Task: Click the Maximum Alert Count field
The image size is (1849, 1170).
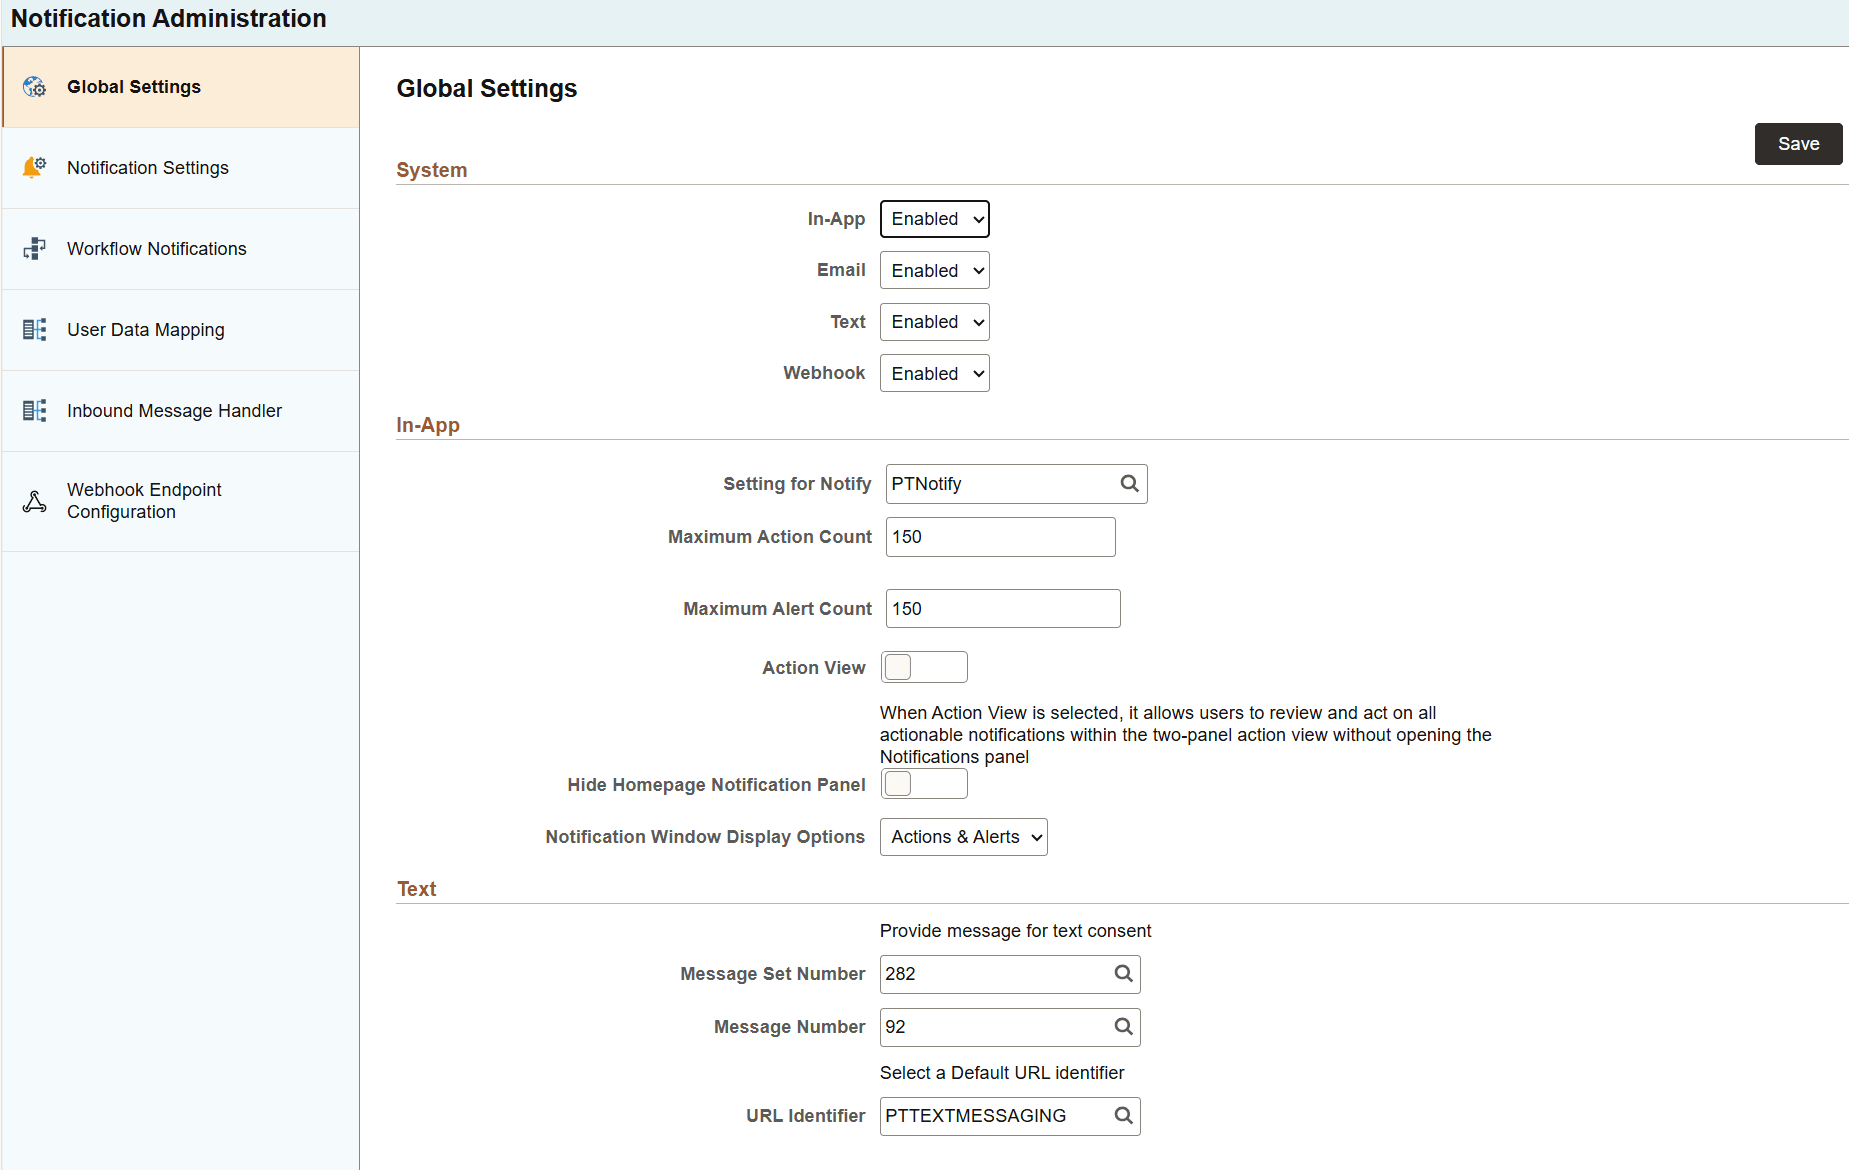Action: click(x=1003, y=609)
